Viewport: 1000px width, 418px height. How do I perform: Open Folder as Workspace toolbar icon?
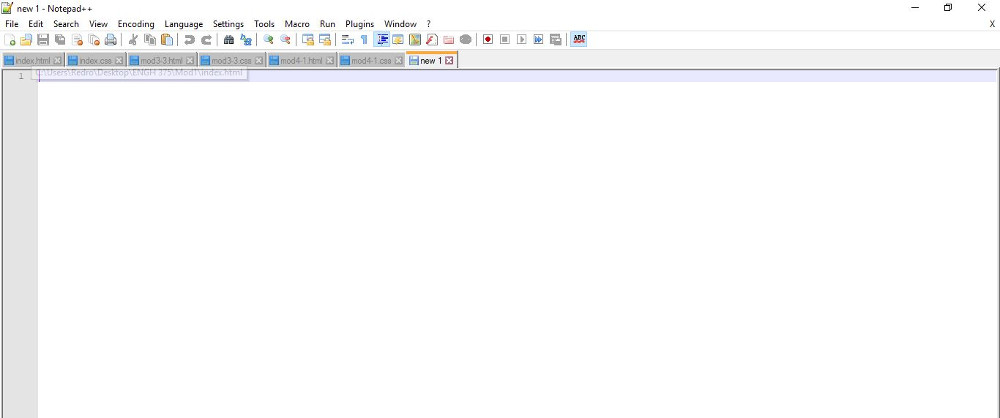[x=448, y=40]
